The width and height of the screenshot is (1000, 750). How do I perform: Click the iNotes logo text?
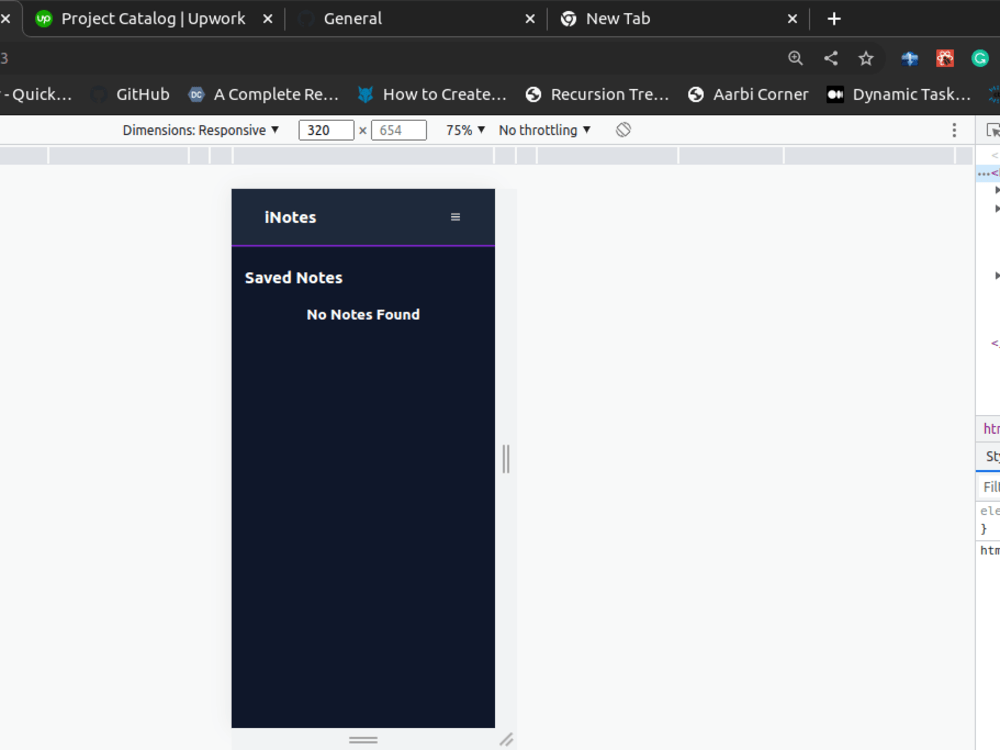click(x=290, y=217)
